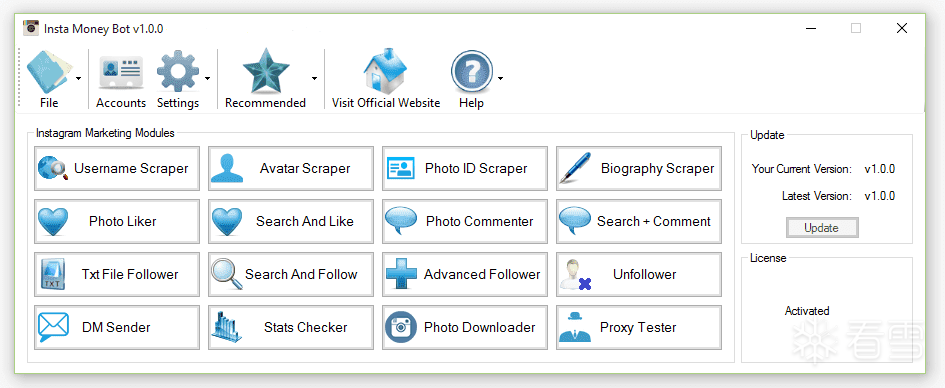Launch the Avatar Scraper module
The image size is (945, 388).
(291, 169)
